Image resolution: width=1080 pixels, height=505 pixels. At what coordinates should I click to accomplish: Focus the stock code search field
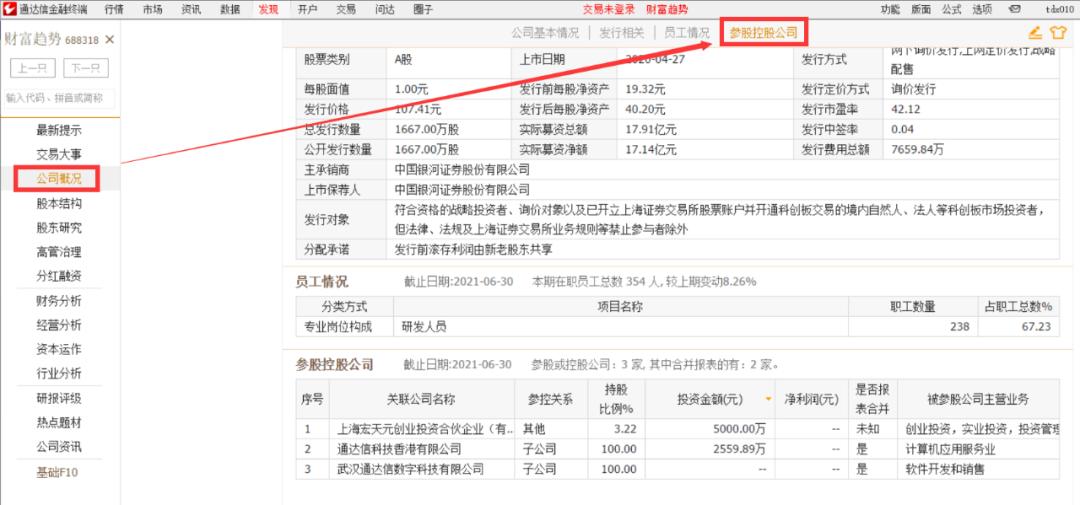tap(60, 98)
